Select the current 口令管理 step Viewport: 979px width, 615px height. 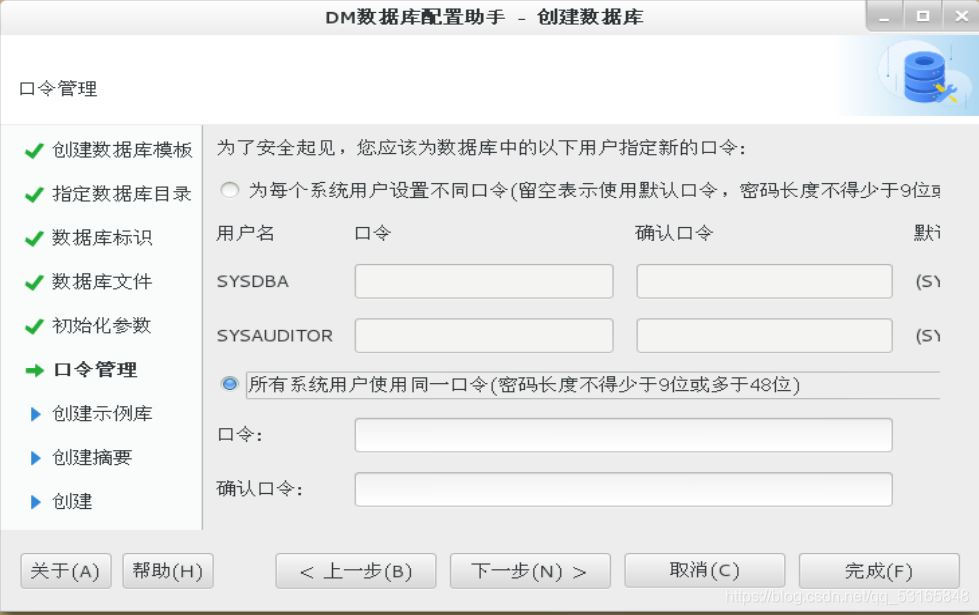(x=95, y=370)
